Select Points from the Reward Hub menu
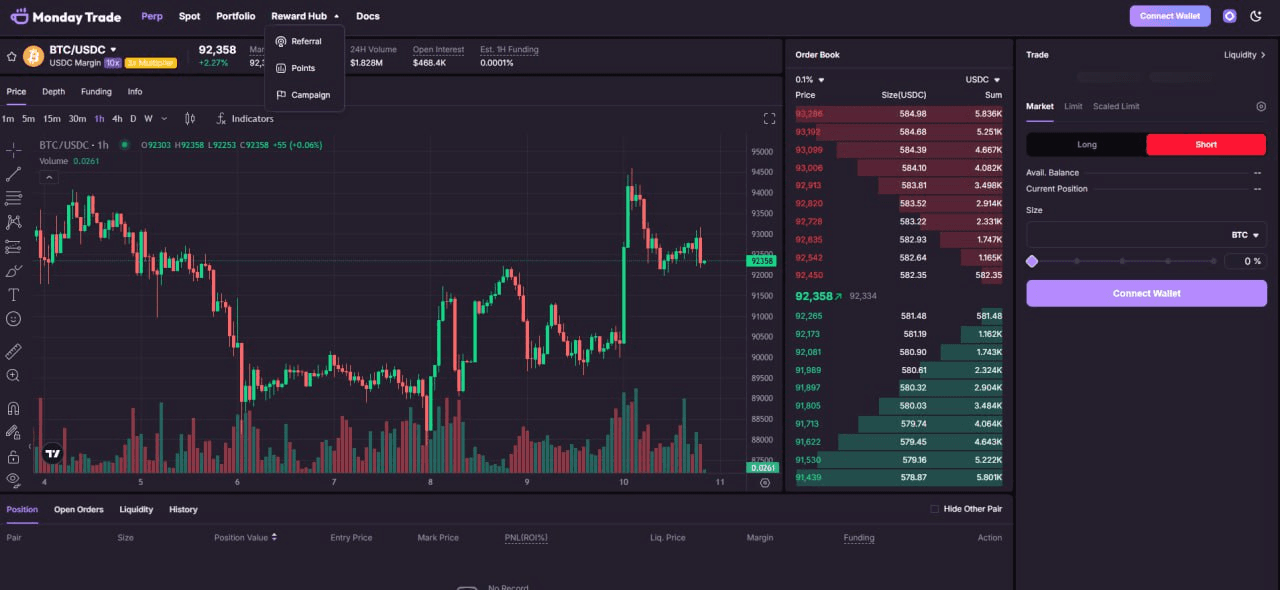The height and width of the screenshot is (590, 1280). click(x=303, y=68)
